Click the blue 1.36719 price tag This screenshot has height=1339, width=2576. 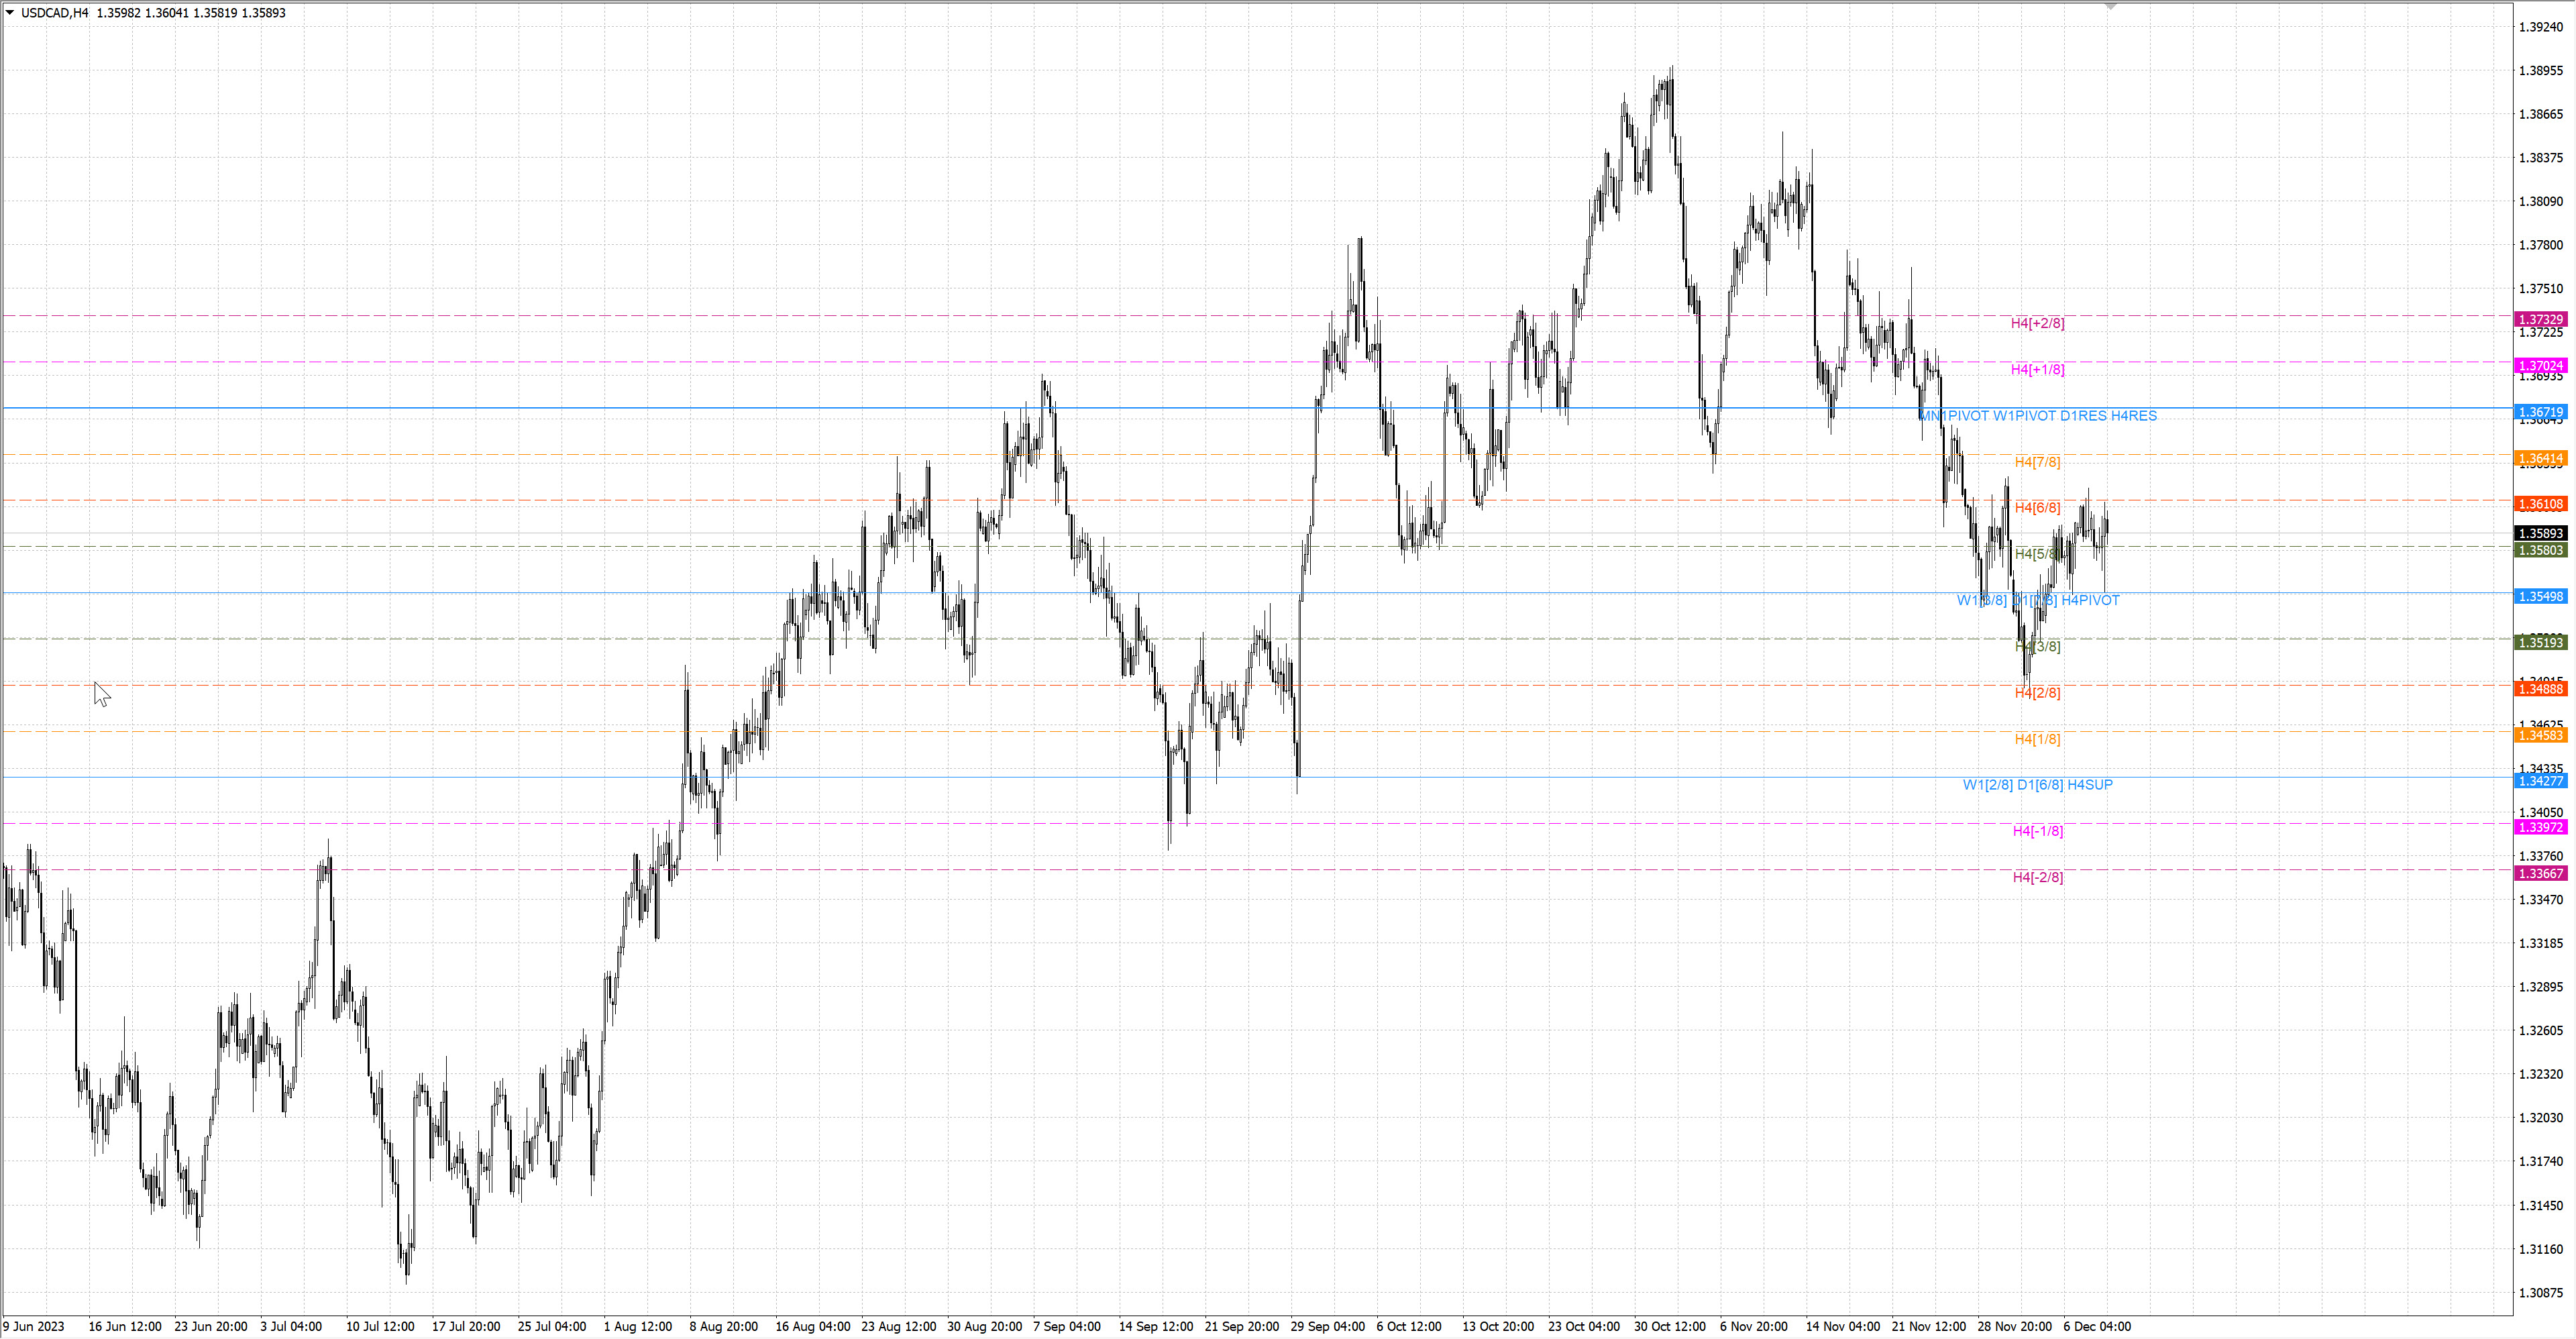[x=2540, y=412]
